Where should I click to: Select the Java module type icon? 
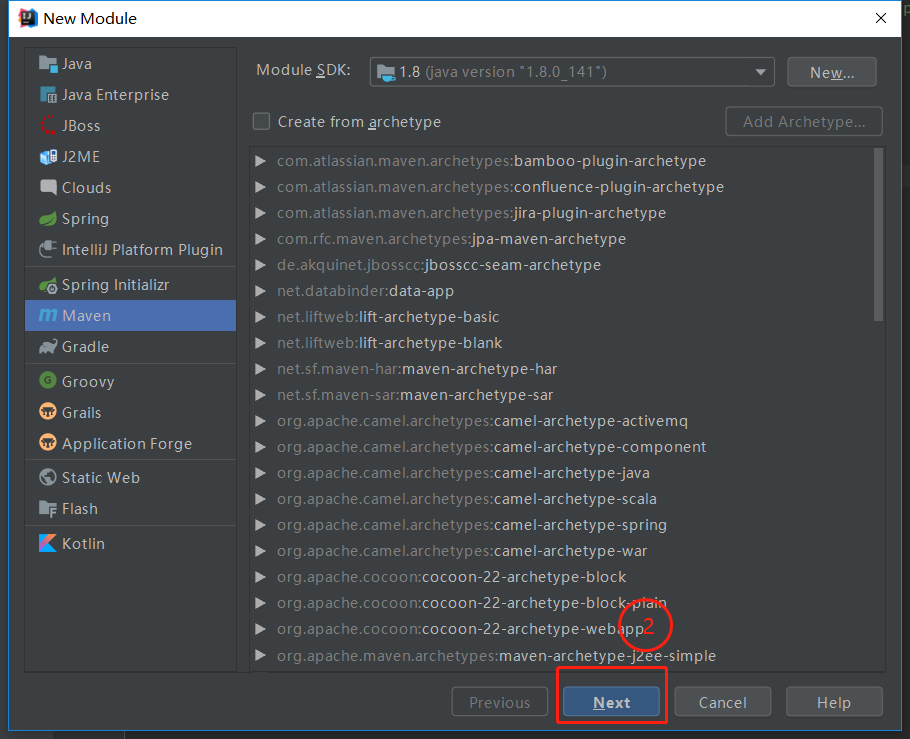48,63
